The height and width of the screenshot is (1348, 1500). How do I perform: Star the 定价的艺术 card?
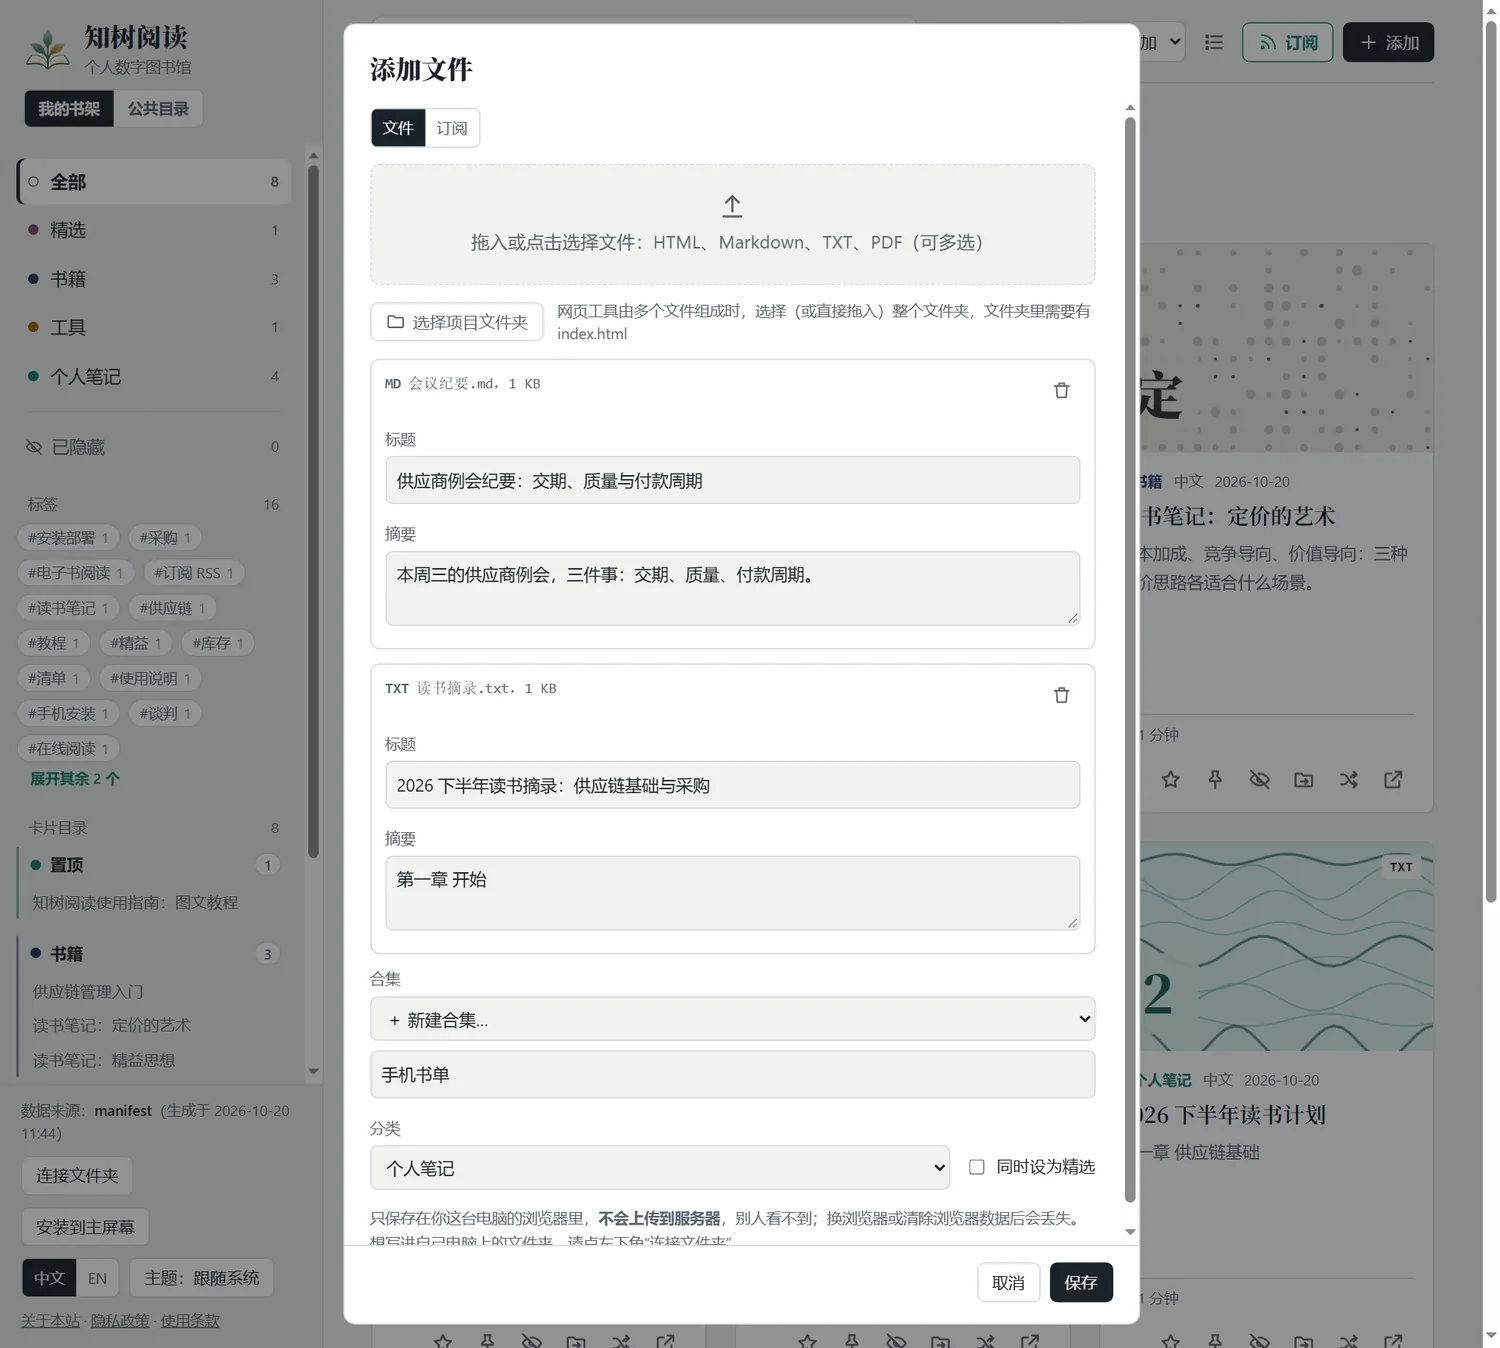click(1170, 779)
